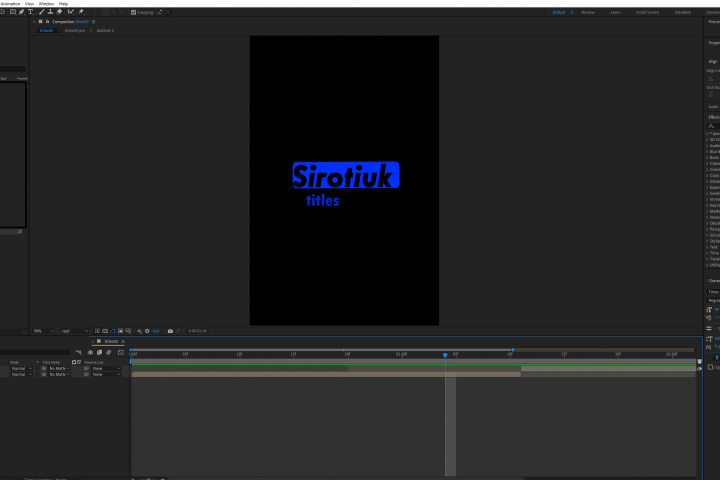Toggle mask and shape path visibility

click(x=113, y=331)
